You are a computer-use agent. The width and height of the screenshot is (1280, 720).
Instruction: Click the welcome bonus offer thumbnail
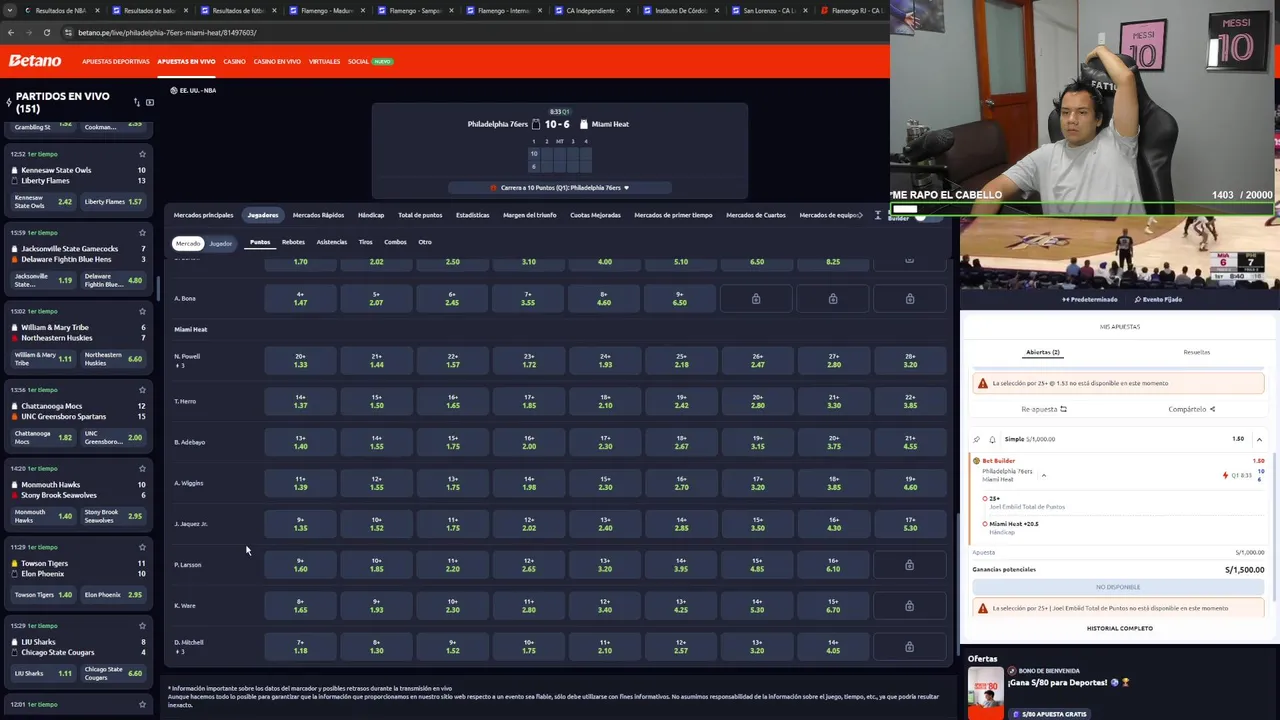[985, 691]
